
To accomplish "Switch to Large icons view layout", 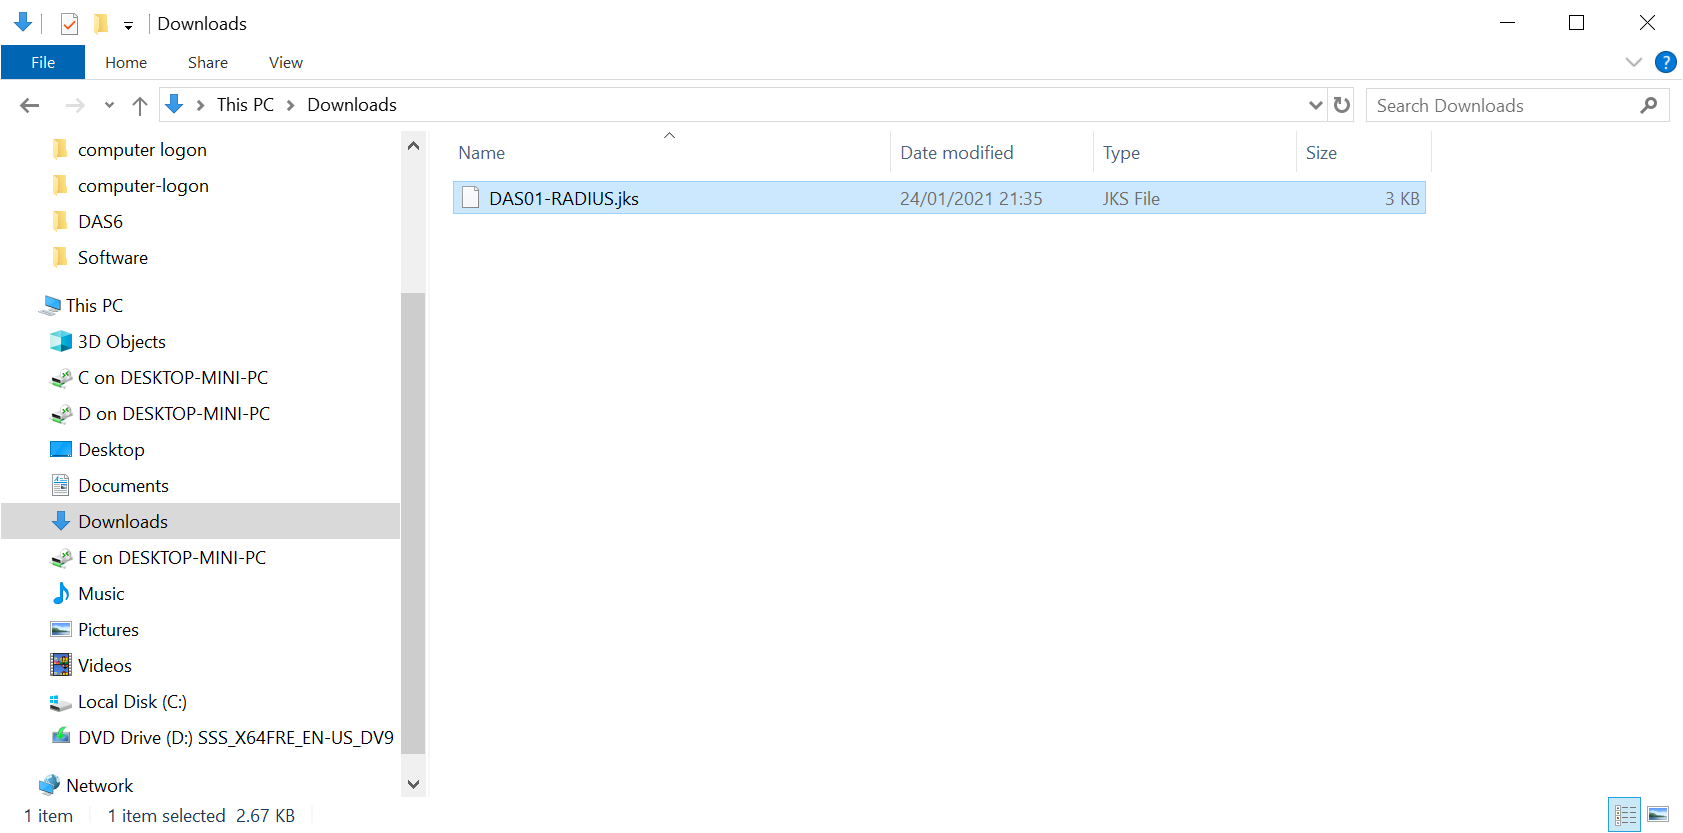I will tap(1658, 815).
